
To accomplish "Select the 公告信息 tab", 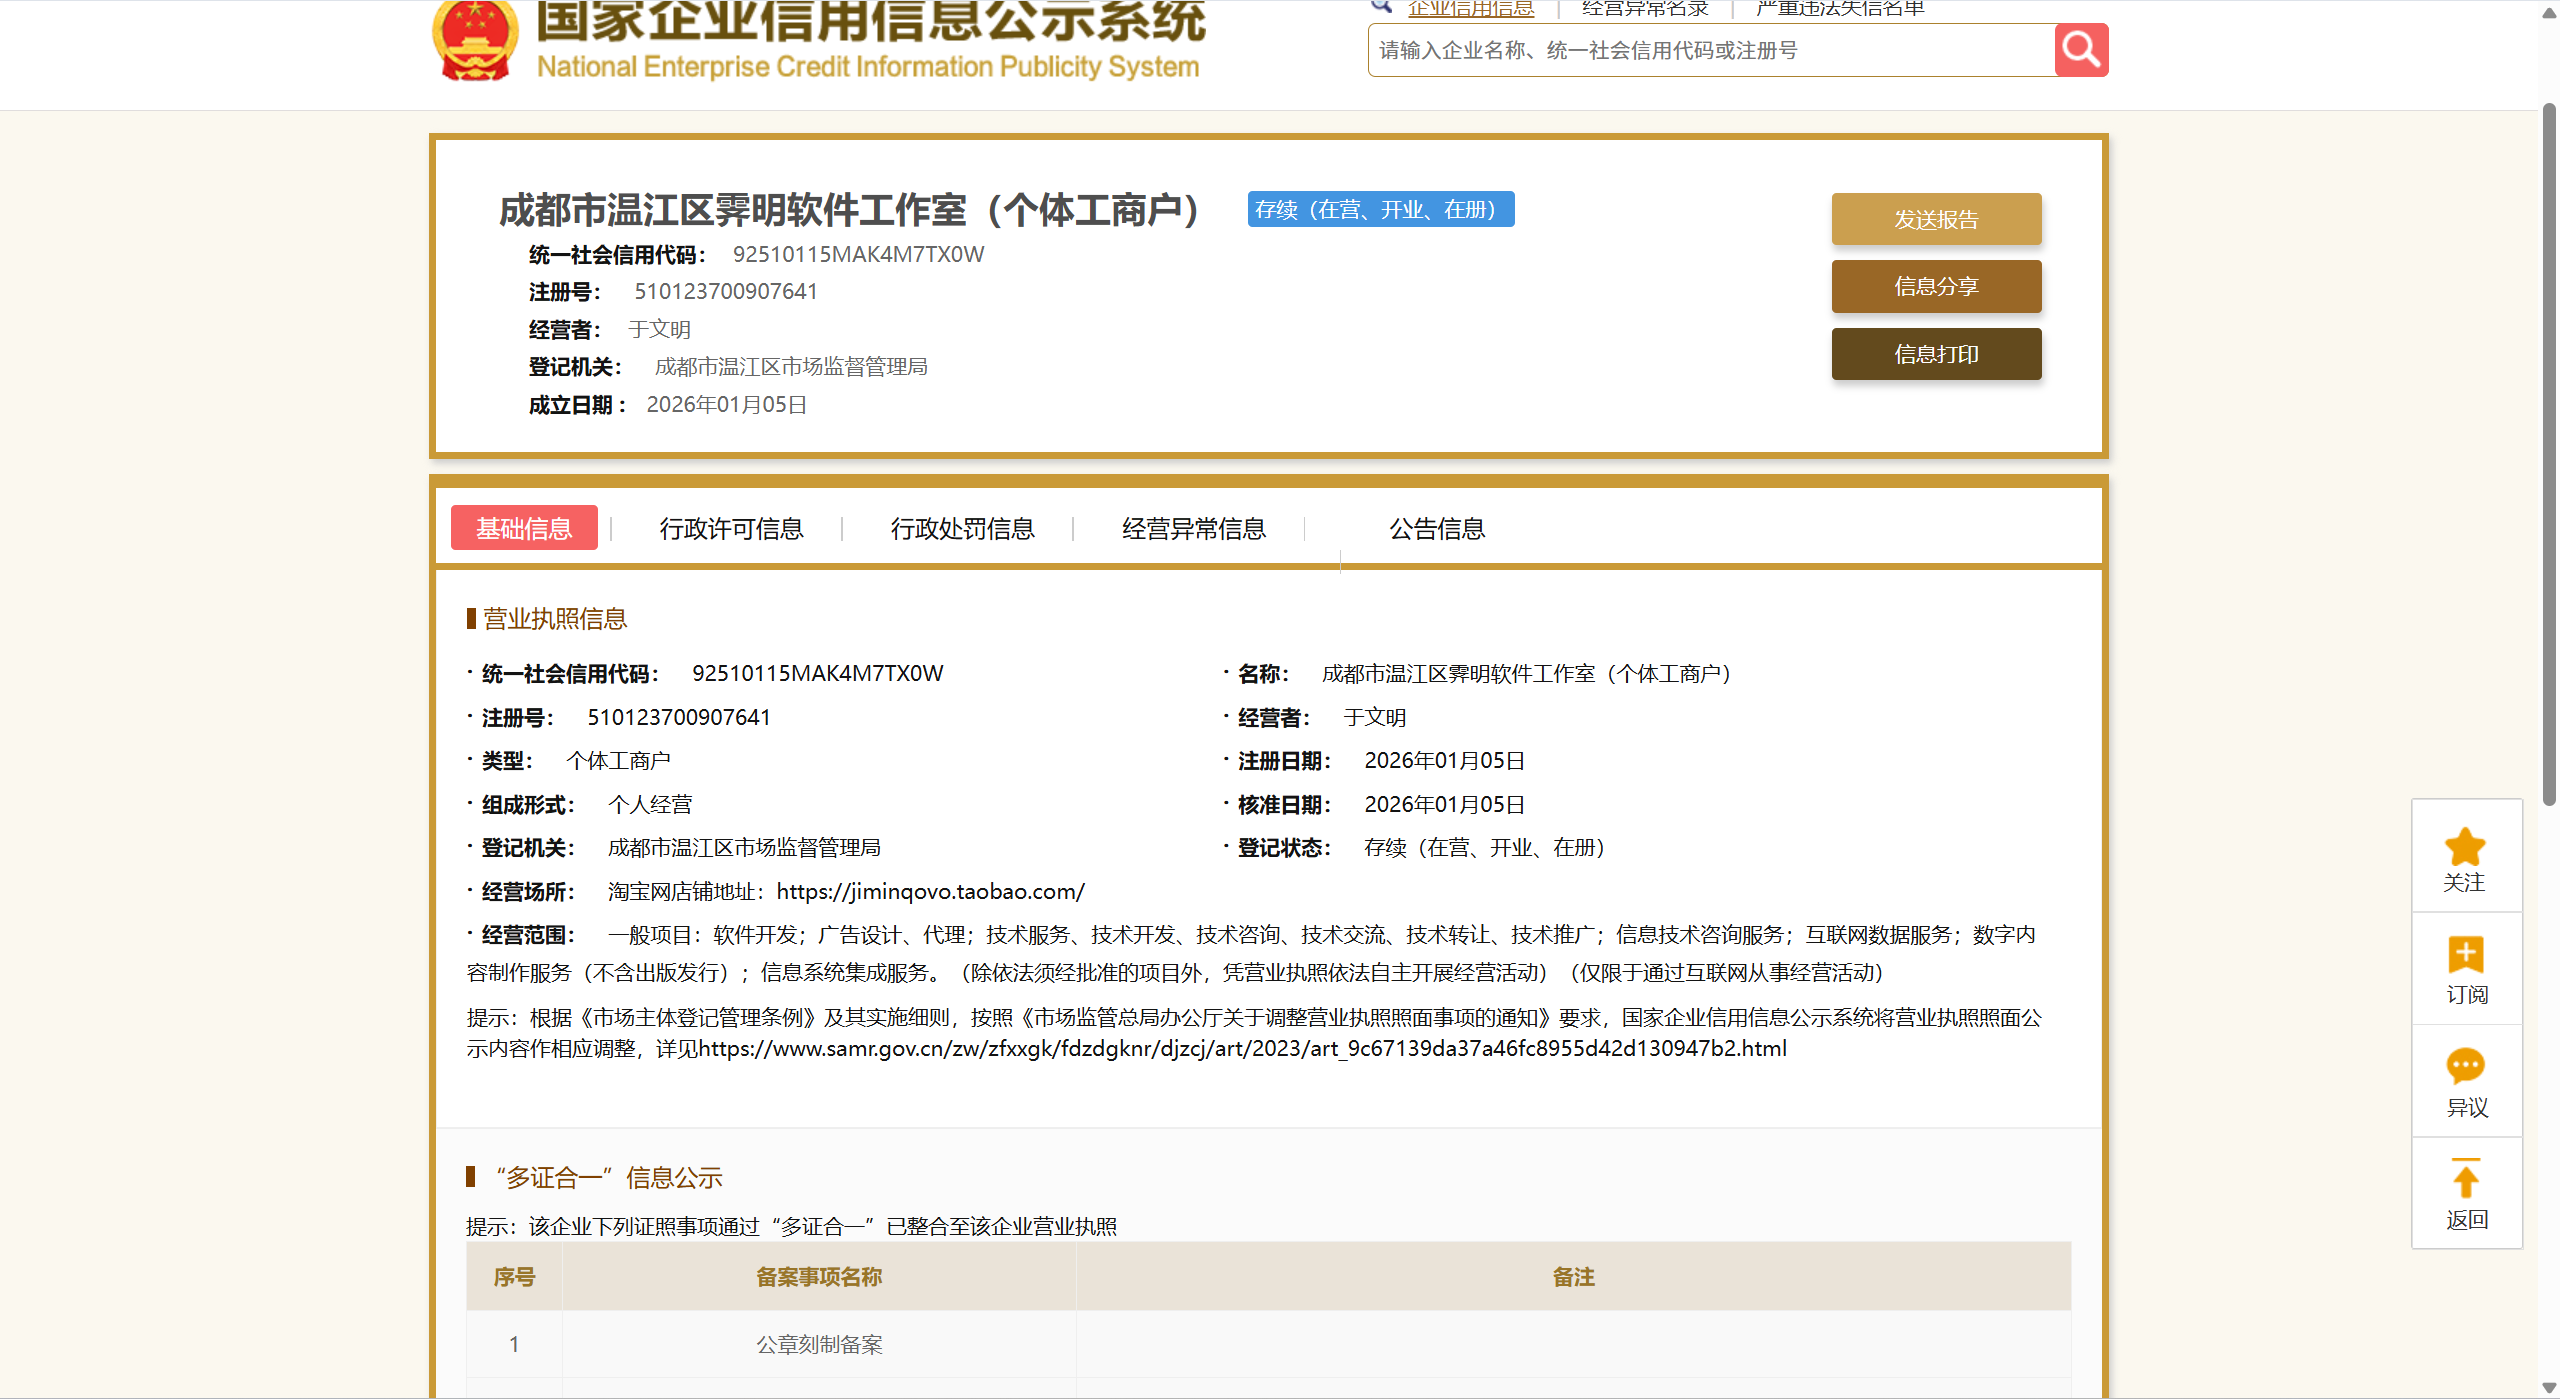I will pos(1436,528).
